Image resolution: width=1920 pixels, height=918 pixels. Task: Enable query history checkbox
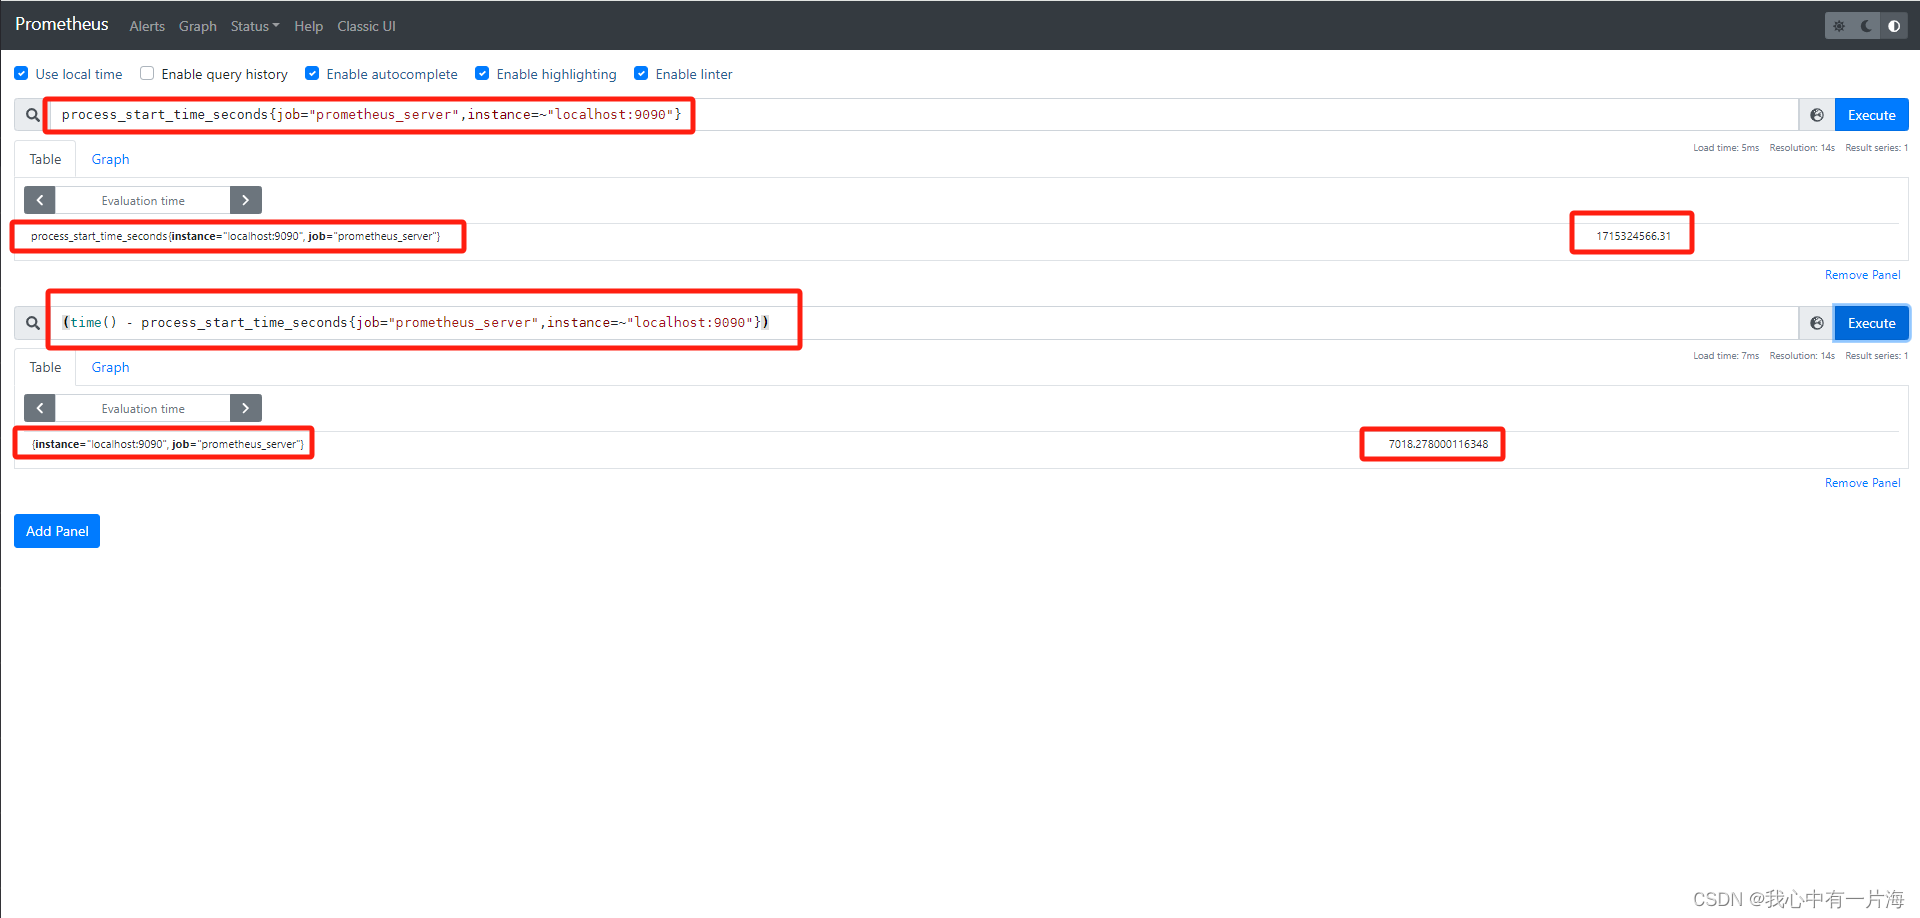[147, 74]
